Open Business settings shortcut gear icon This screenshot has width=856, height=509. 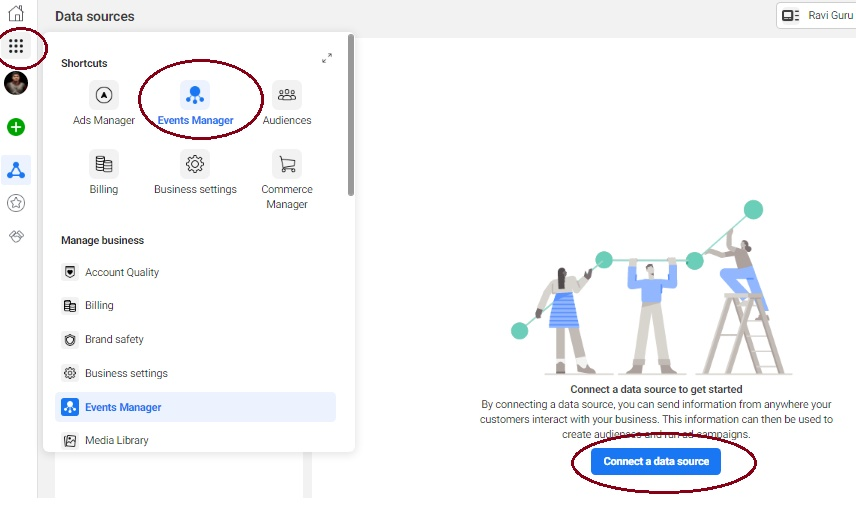pyautogui.click(x=195, y=164)
